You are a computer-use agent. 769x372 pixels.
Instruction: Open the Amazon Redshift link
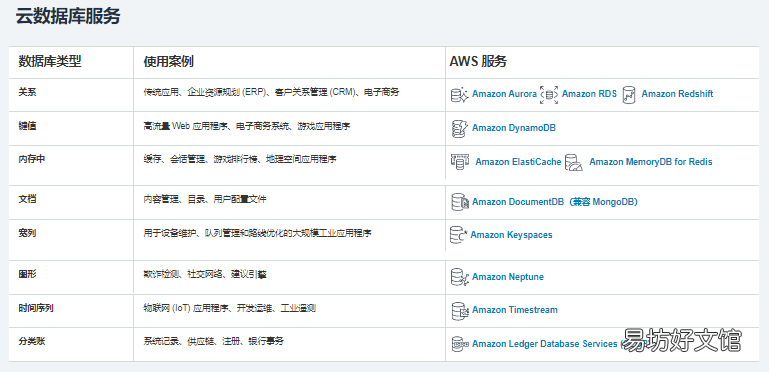677,94
